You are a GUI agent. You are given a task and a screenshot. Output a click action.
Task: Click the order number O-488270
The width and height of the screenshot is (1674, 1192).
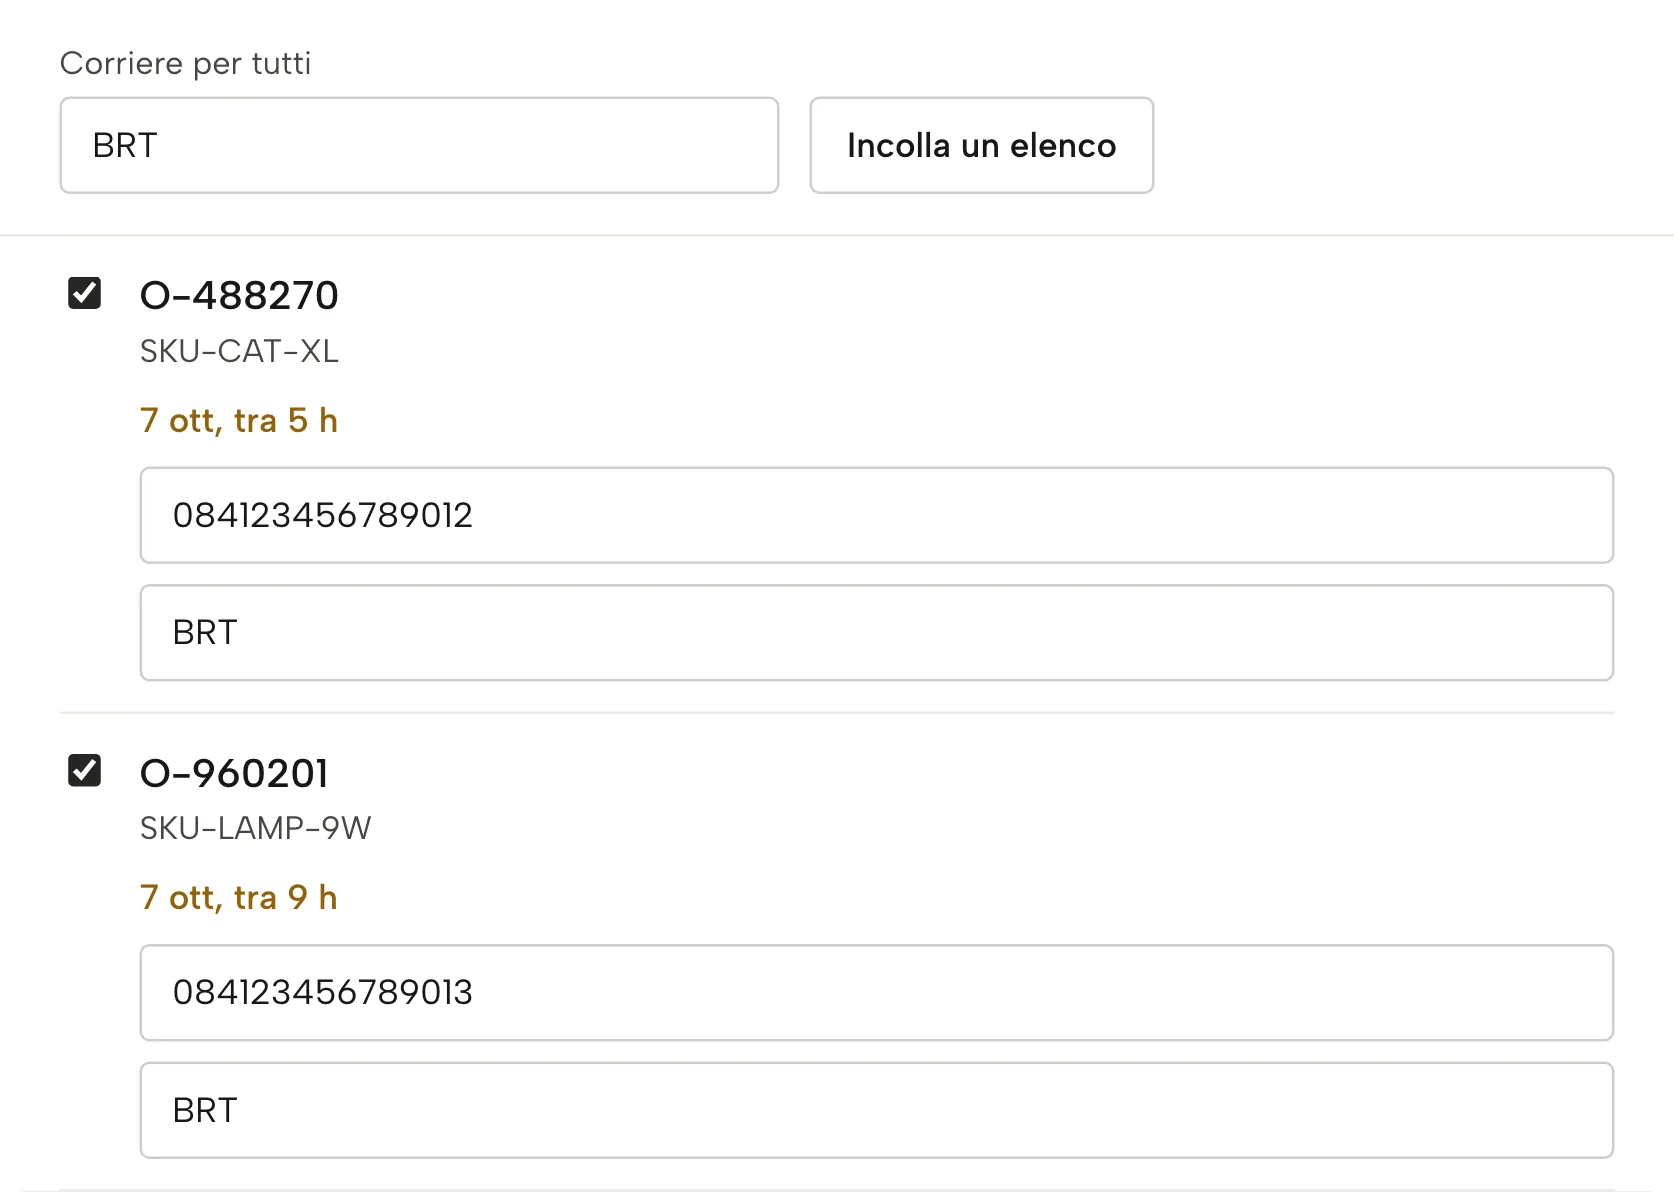click(x=239, y=295)
